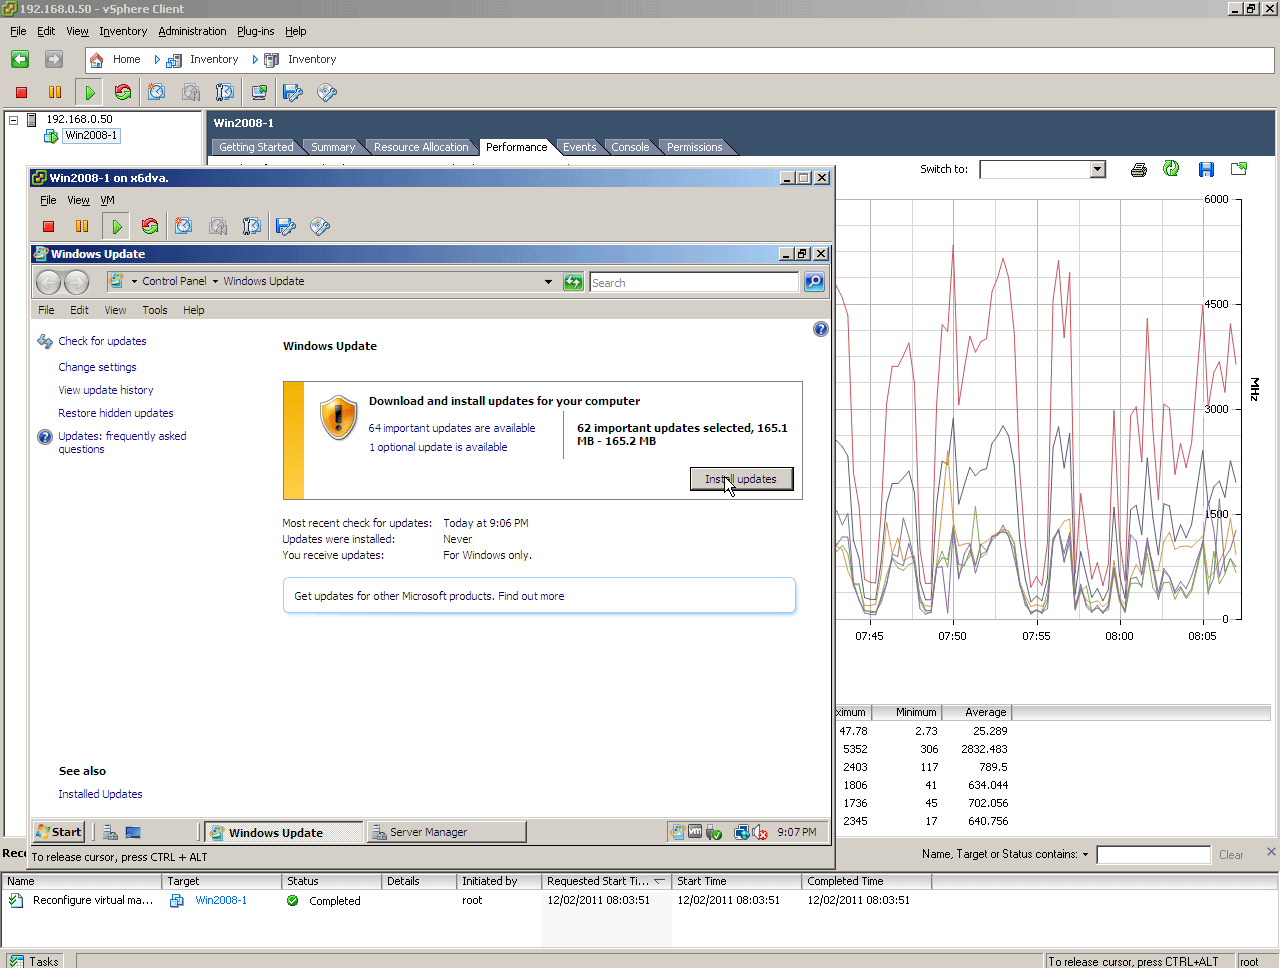Click Show Desktop in guest quick launch
The image size is (1280, 968).
click(132, 832)
